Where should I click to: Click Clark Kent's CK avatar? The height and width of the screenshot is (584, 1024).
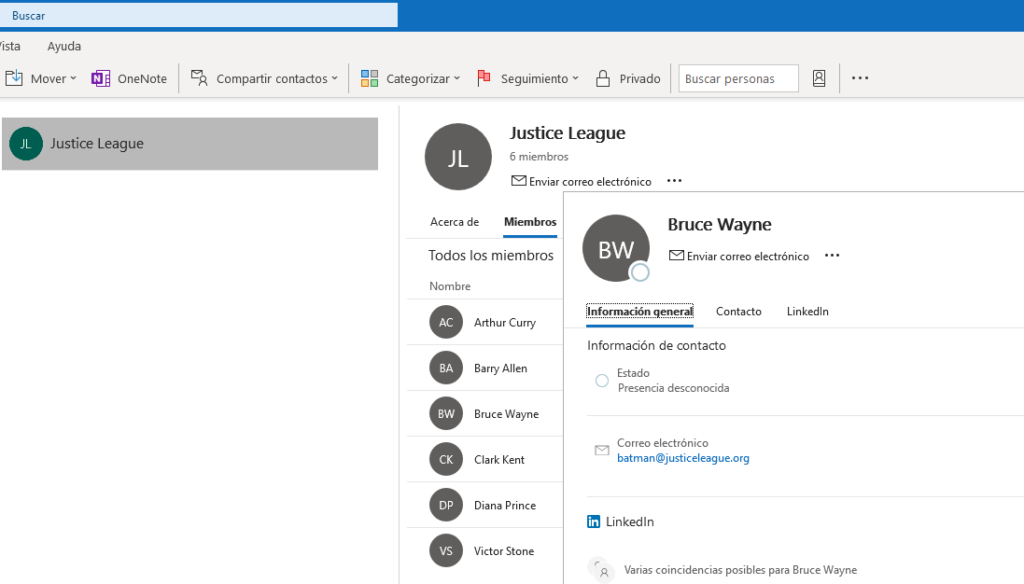(x=446, y=459)
